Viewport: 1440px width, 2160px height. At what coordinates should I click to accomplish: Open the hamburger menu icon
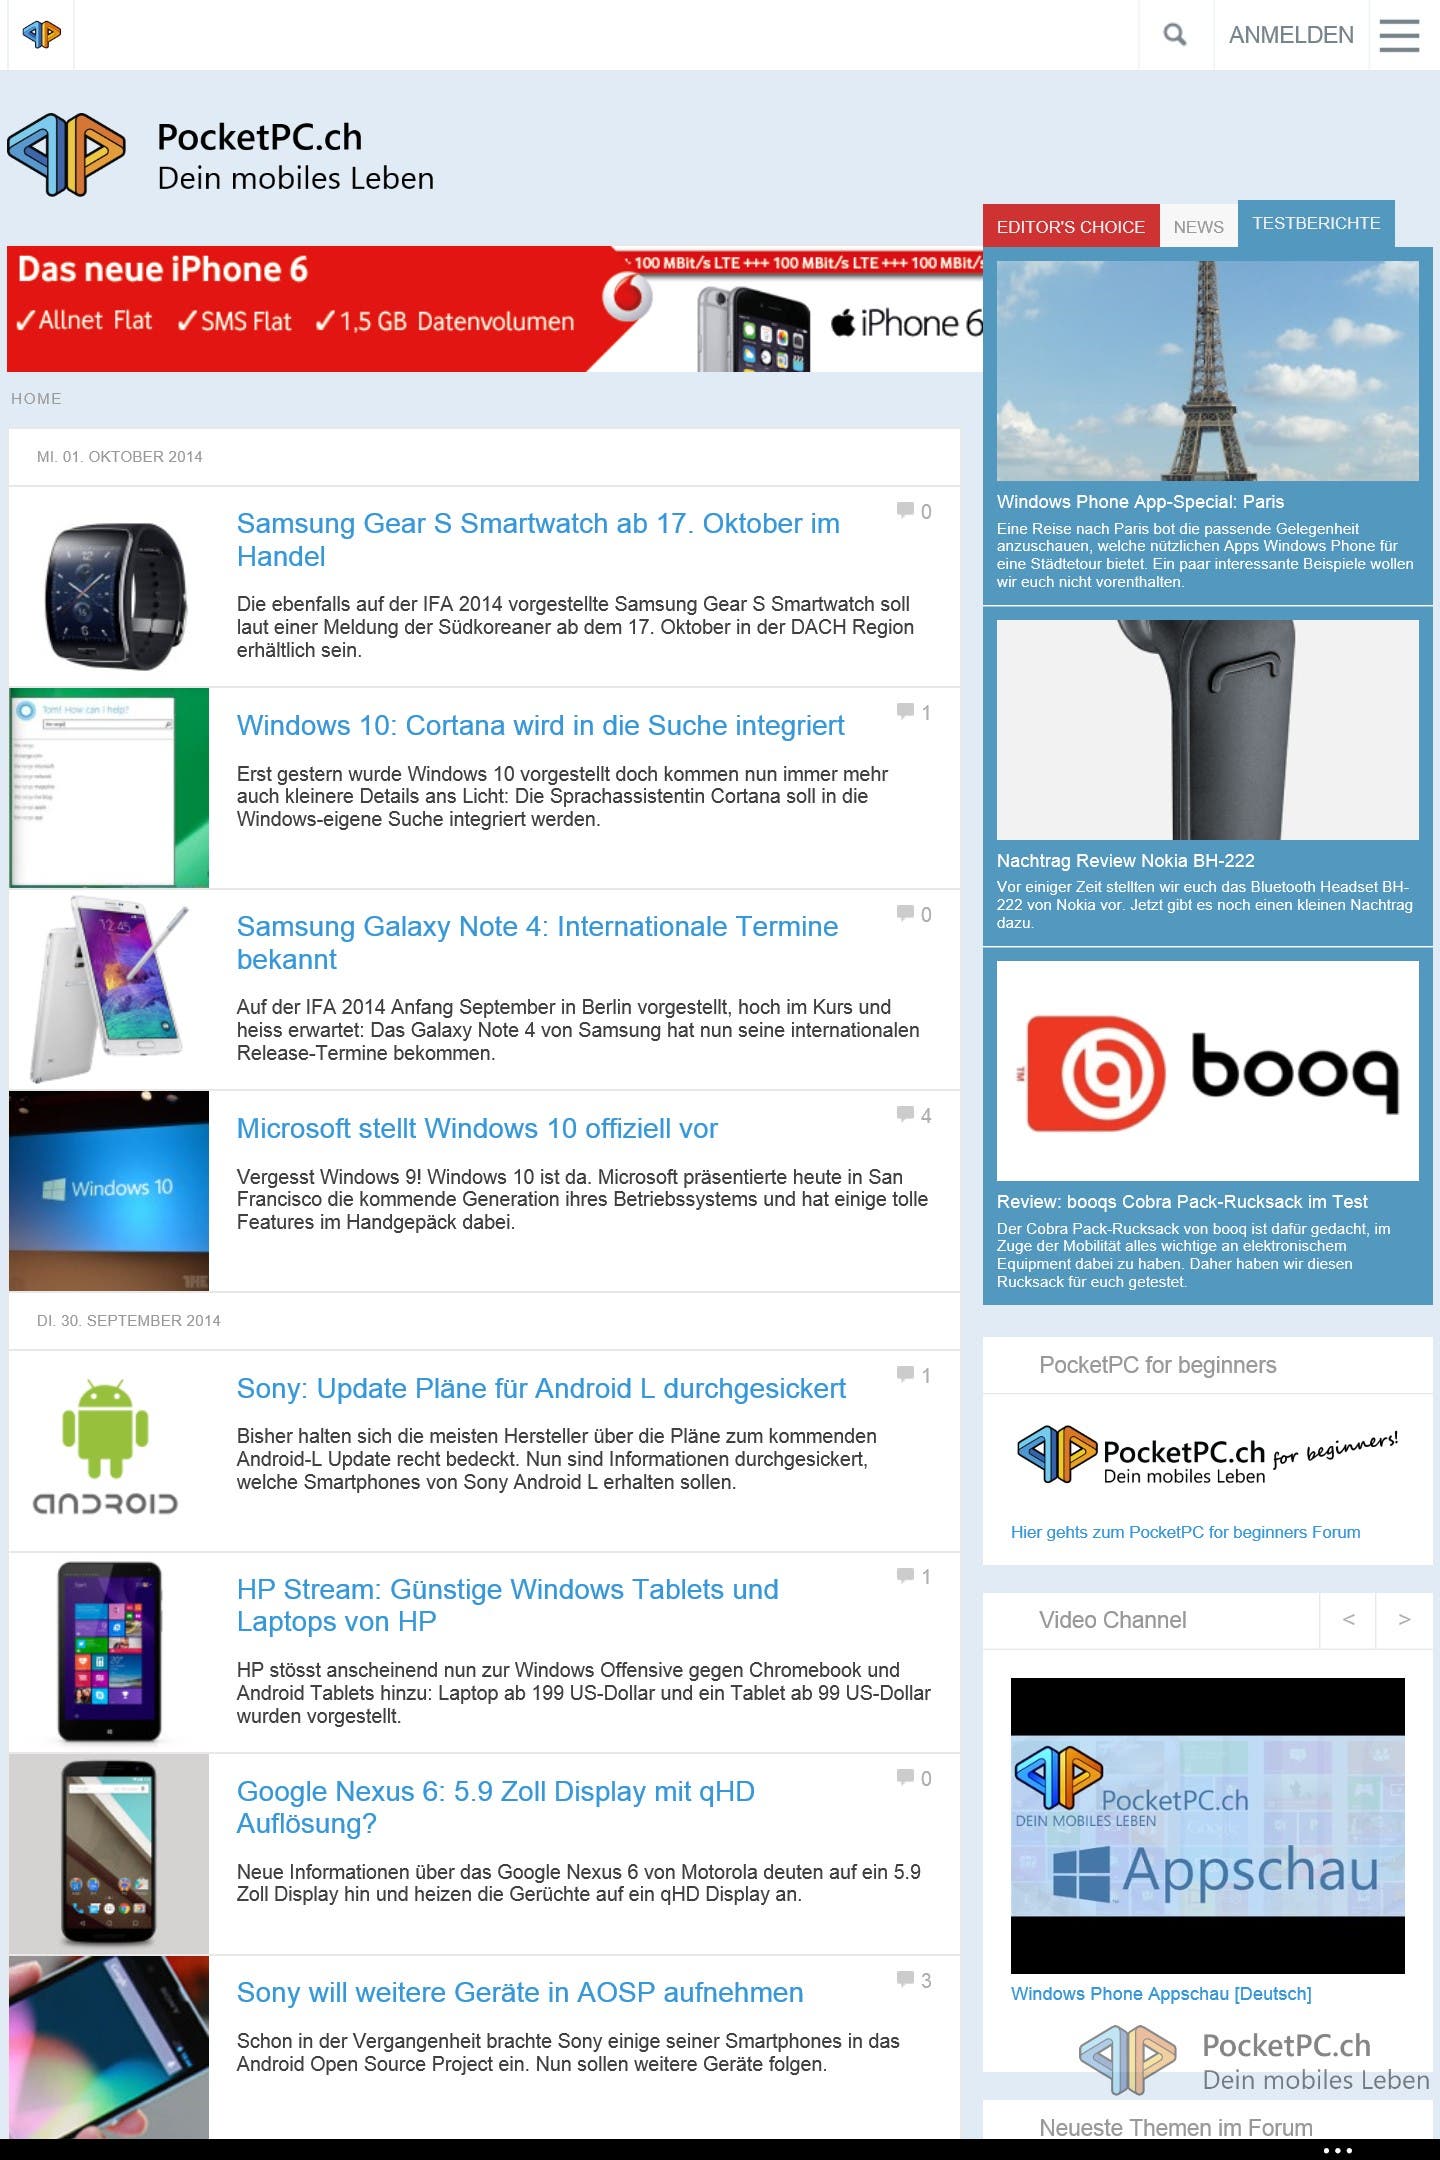[1399, 35]
